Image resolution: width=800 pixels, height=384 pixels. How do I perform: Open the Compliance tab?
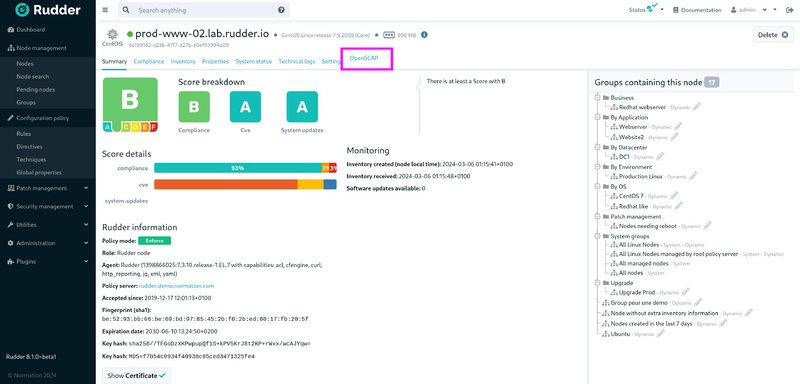148,61
